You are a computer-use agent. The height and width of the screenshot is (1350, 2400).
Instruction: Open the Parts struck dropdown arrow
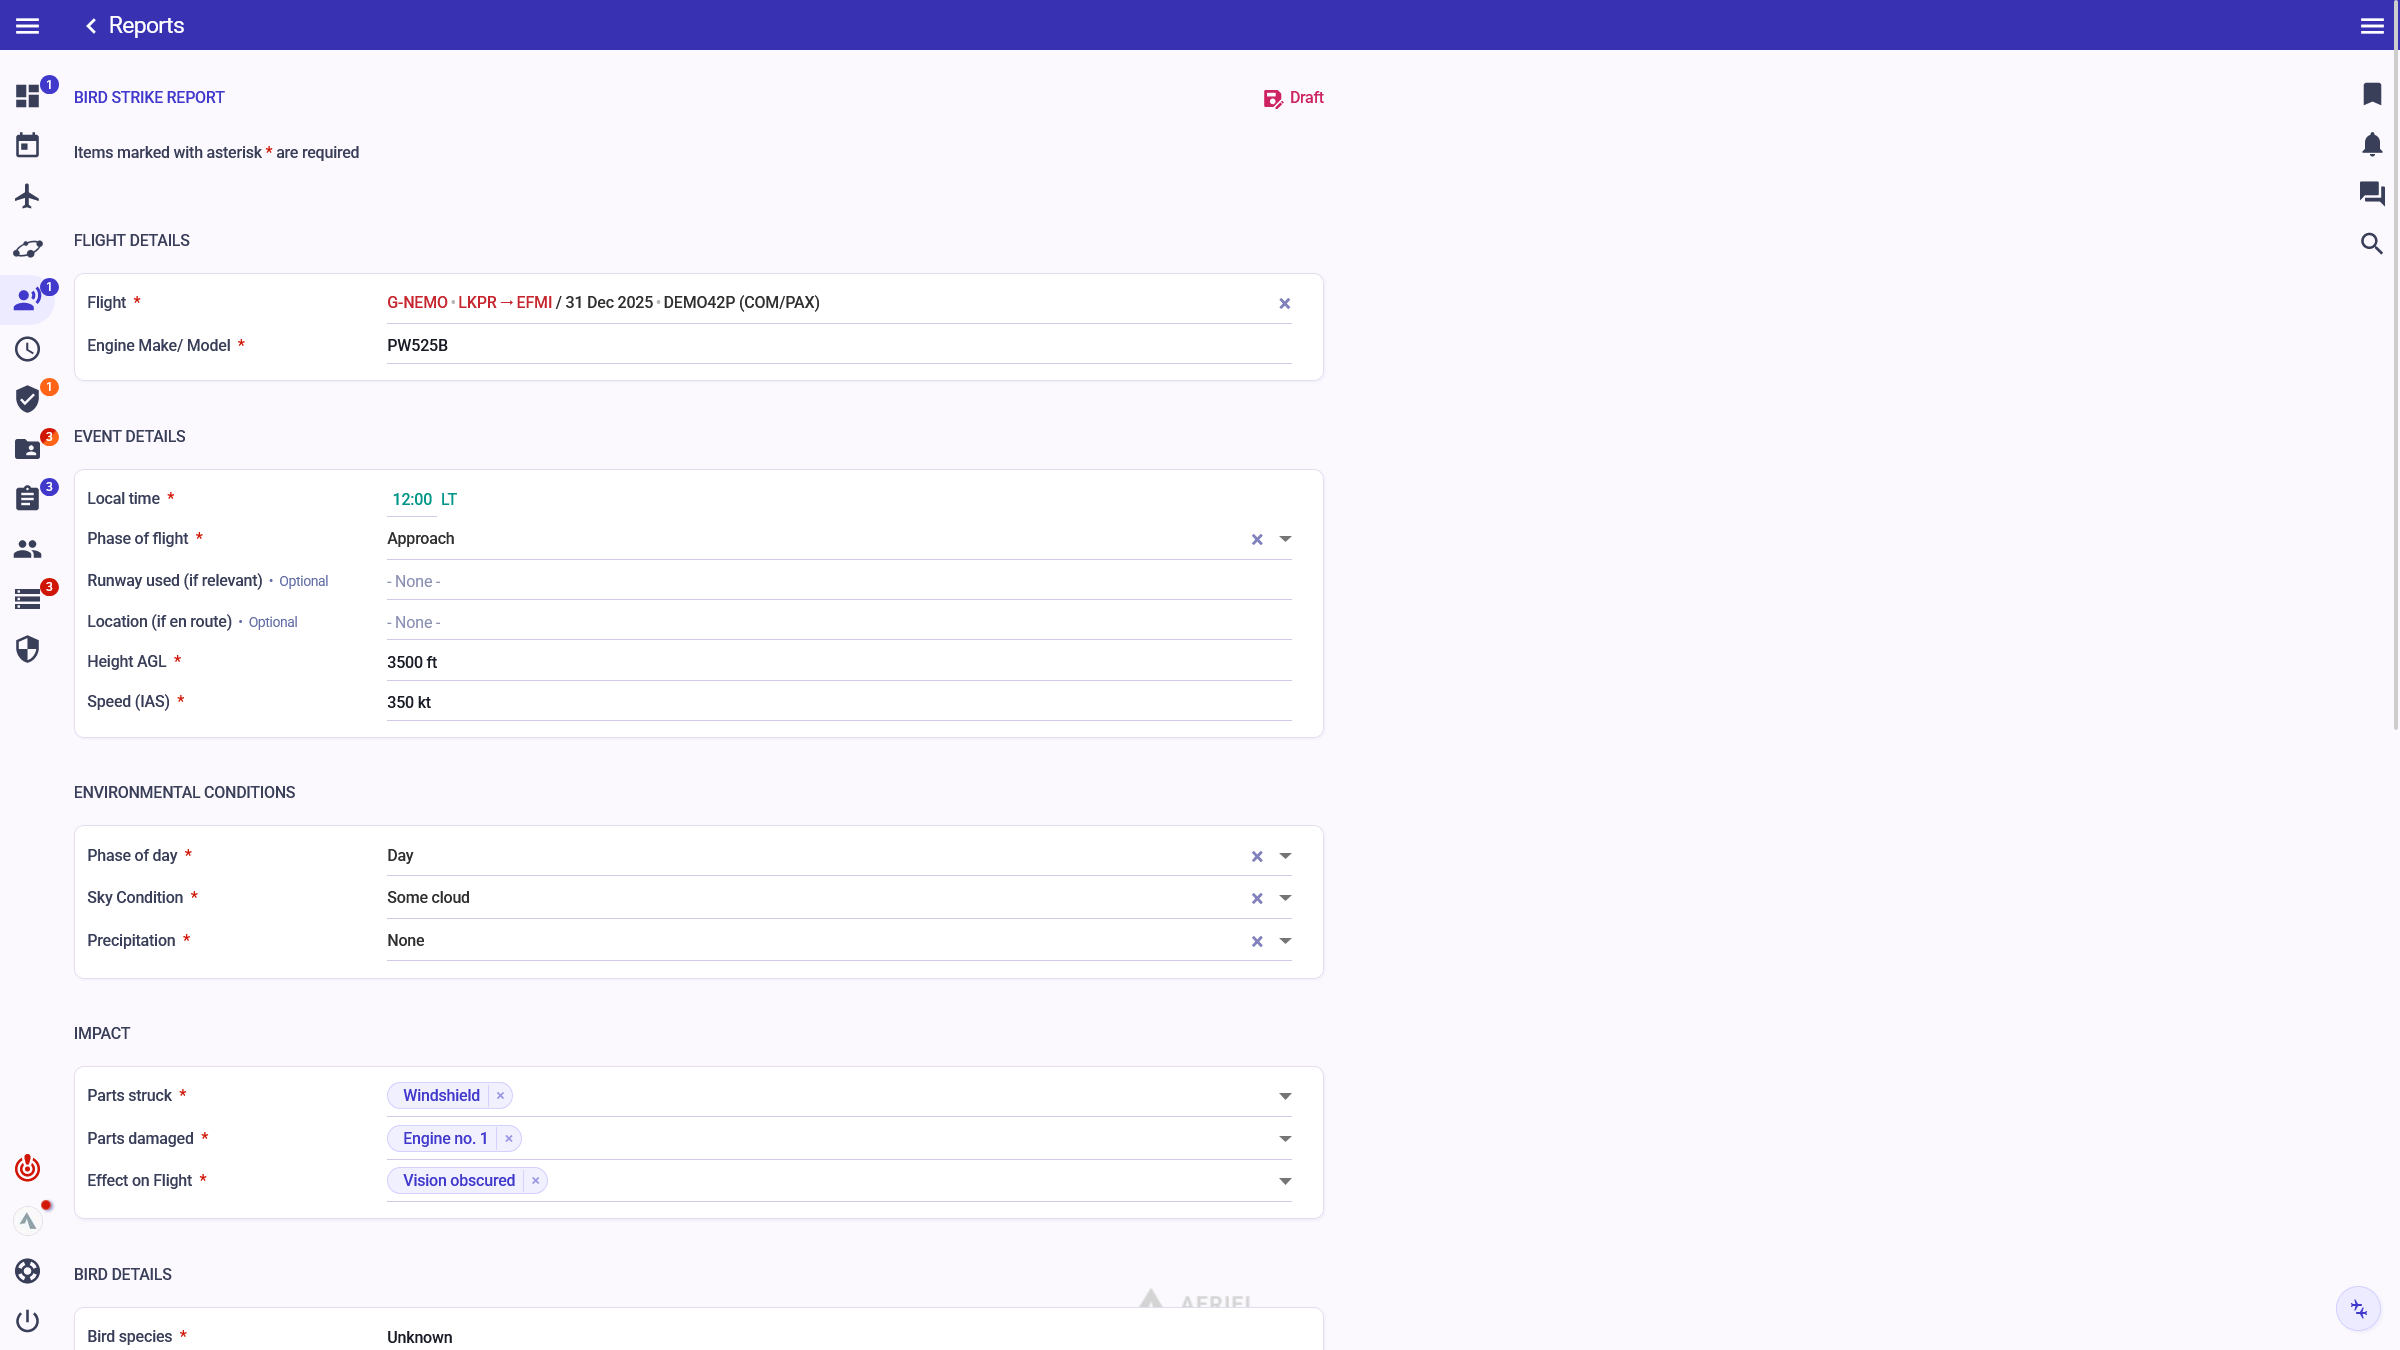click(1286, 1097)
